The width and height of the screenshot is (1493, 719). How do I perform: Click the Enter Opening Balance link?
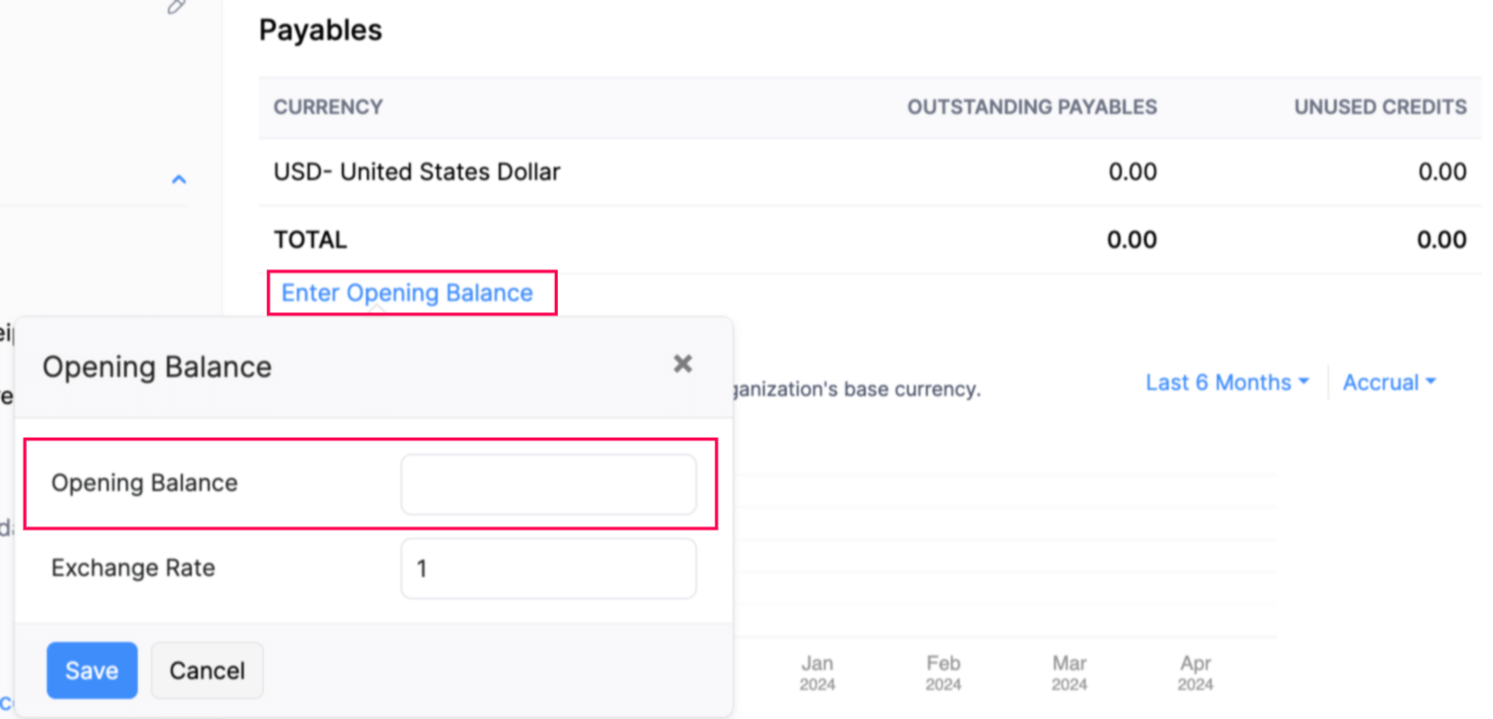click(x=407, y=293)
